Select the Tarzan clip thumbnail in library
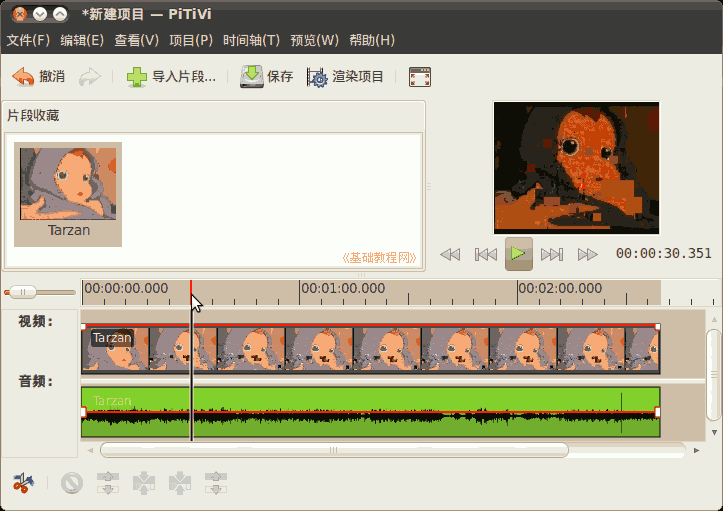Screen dimensions: 723x511 [68, 194]
